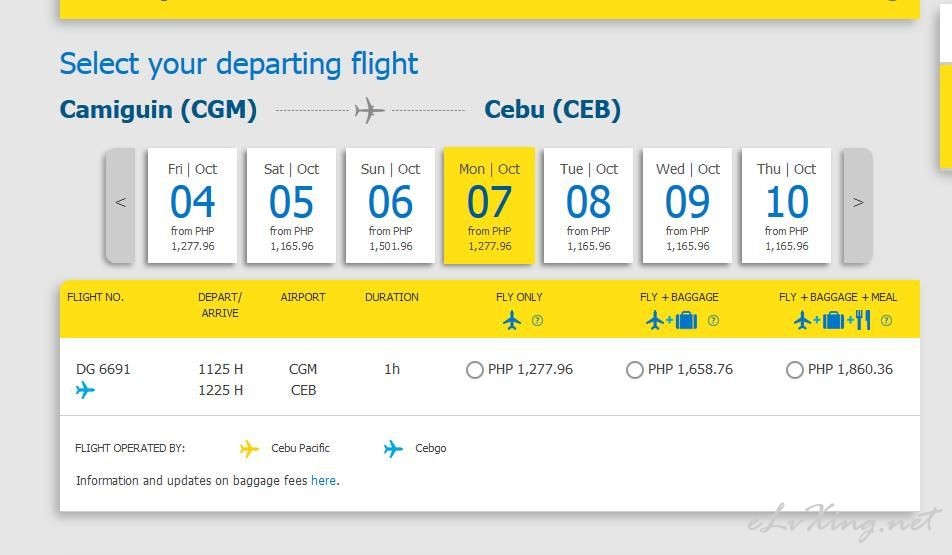Select Thu Oct 10 departure date
The height and width of the screenshot is (555, 952).
coord(786,205)
